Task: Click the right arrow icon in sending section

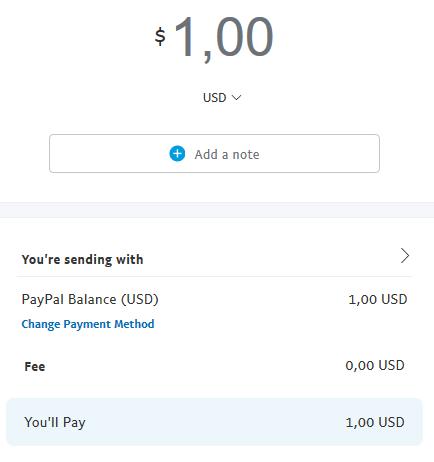Action: point(405,256)
